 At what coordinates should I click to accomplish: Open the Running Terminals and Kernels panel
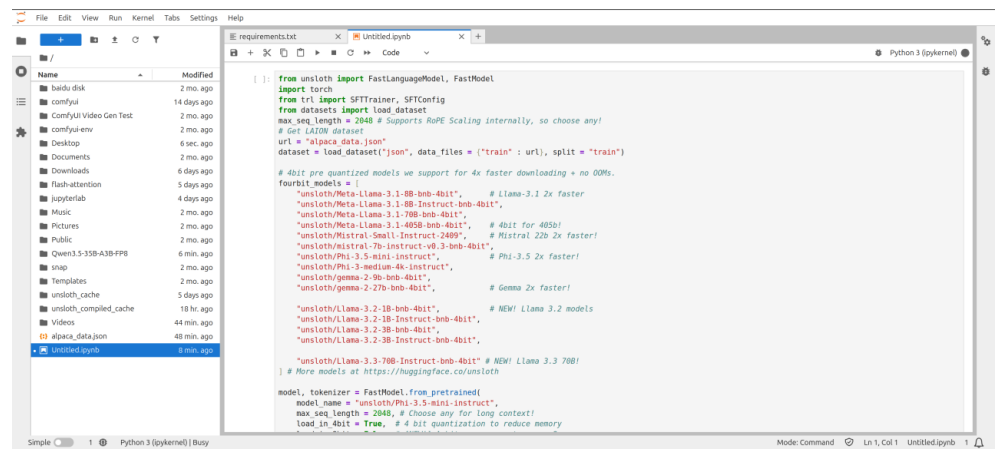tap(21, 71)
